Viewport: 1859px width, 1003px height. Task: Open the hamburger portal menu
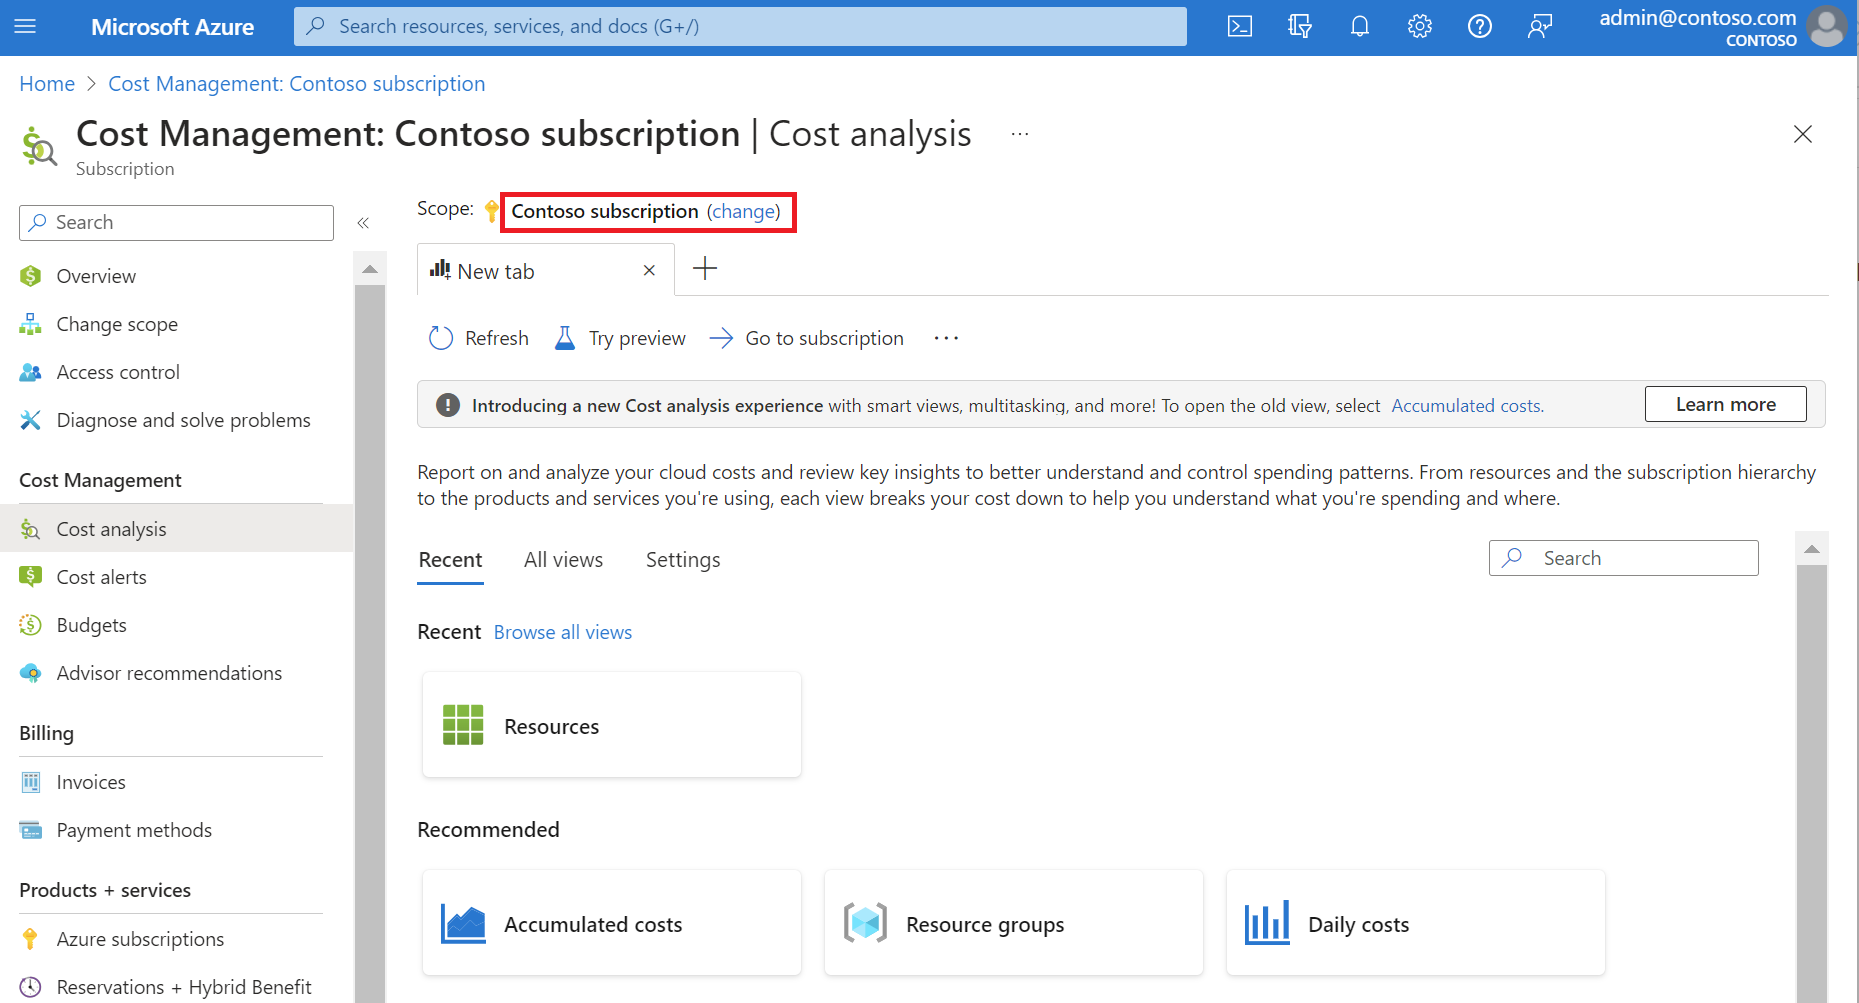[26, 27]
